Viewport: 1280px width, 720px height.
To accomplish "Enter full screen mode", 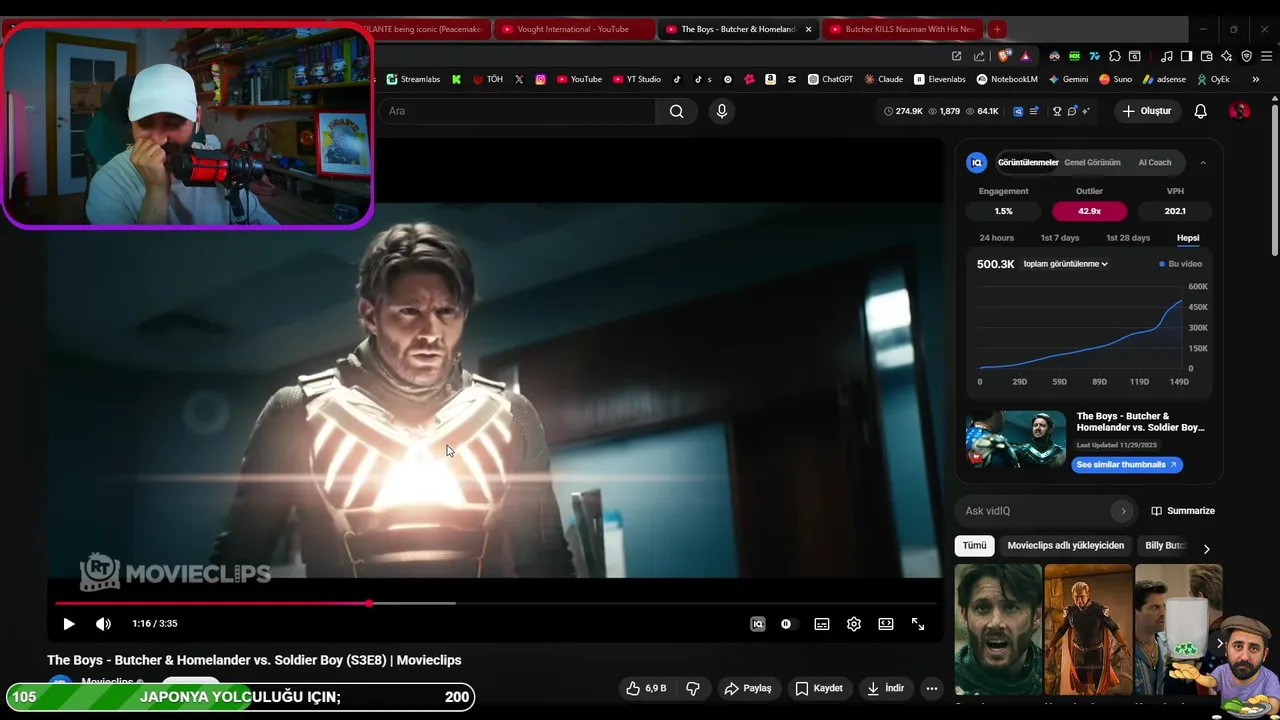I will click(x=918, y=624).
